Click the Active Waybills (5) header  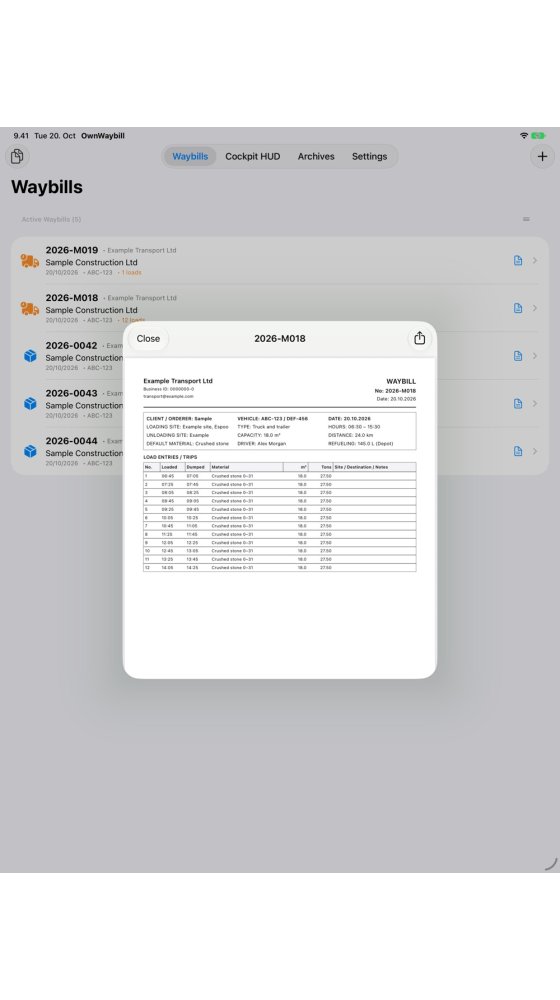51,219
